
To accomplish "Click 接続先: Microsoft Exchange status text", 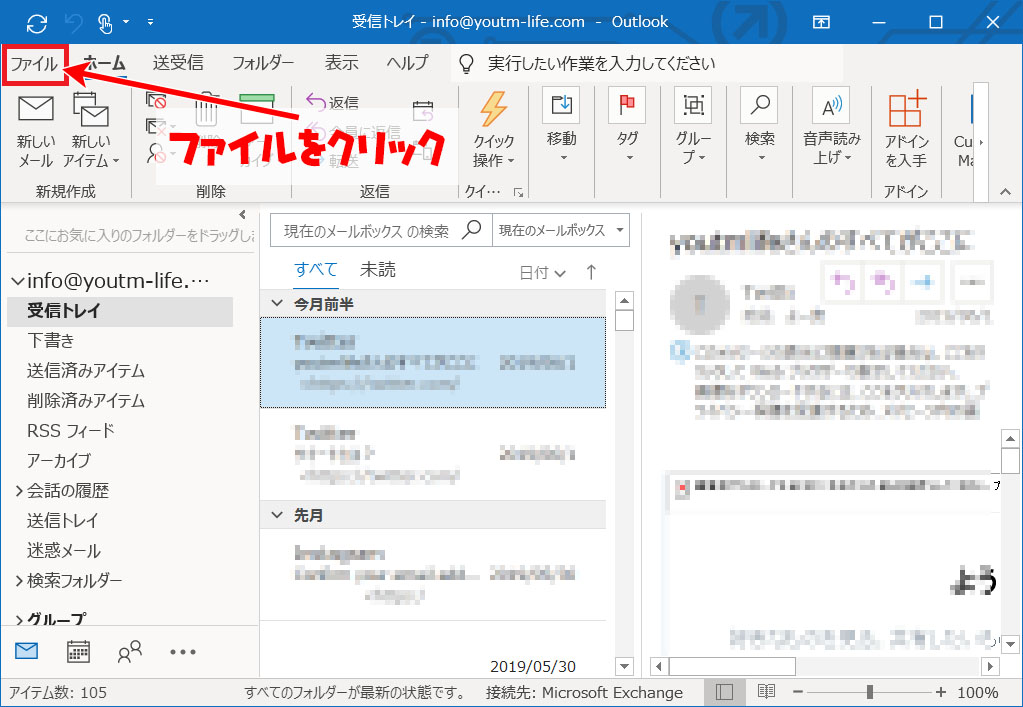I will pyautogui.click(x=584, y=693).
